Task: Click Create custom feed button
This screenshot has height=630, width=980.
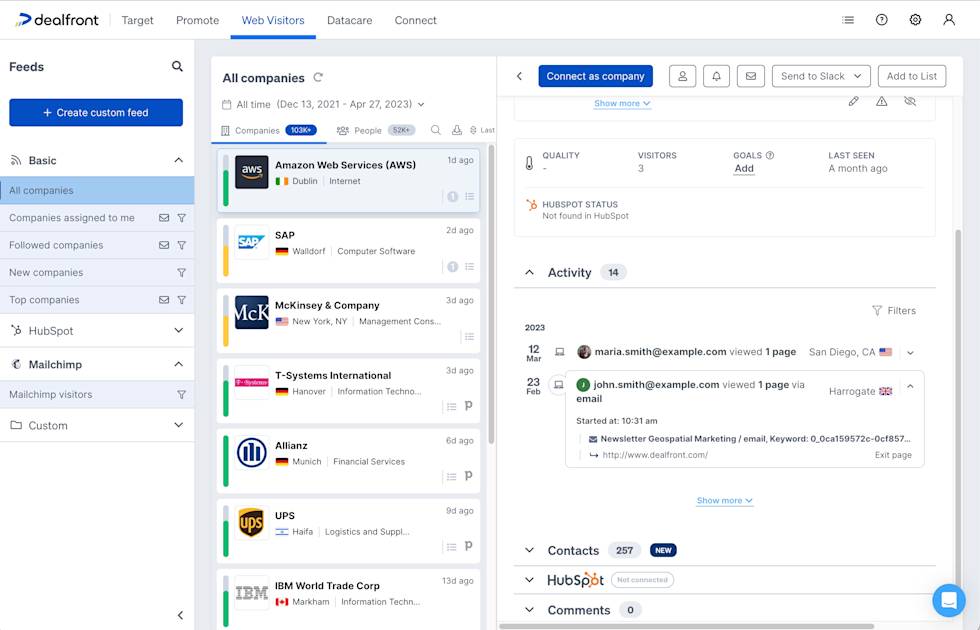Action: click(96, 113)
